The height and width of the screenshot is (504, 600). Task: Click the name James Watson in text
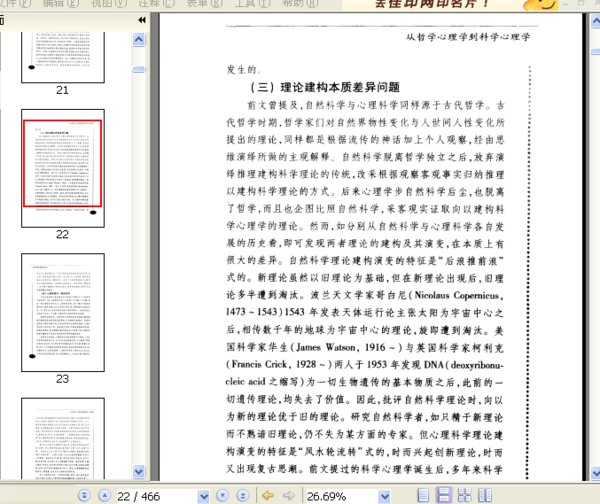click(x=326, y=347)
